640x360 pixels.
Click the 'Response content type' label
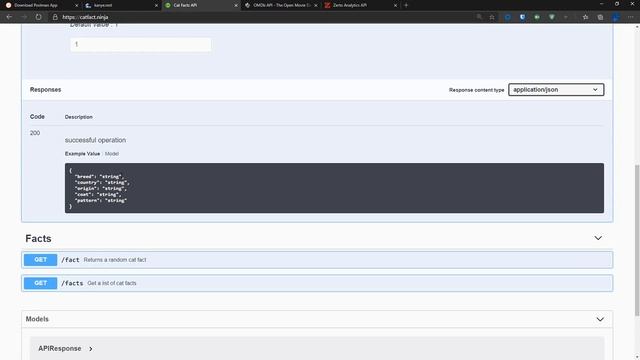point(476,90)
